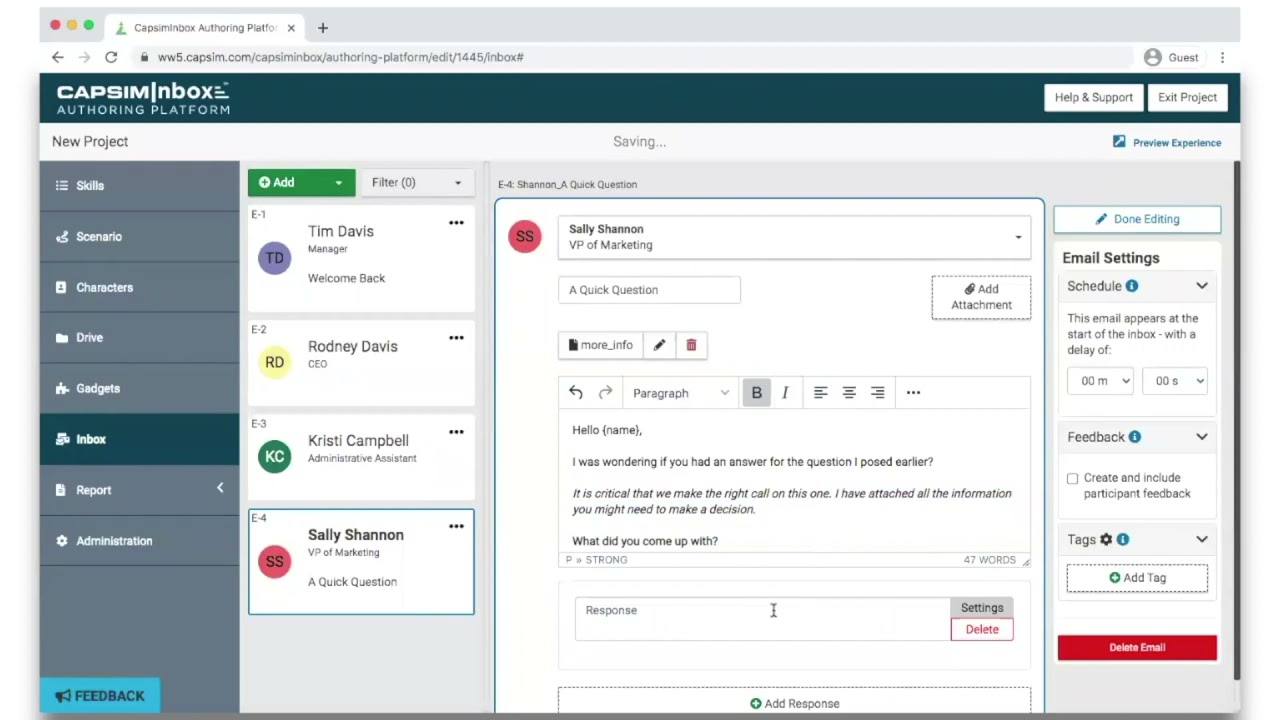The width and height of the screenshot is (1280, 720).
Task: Click the SS sender avatar in editor
Action: click(525, 237)
